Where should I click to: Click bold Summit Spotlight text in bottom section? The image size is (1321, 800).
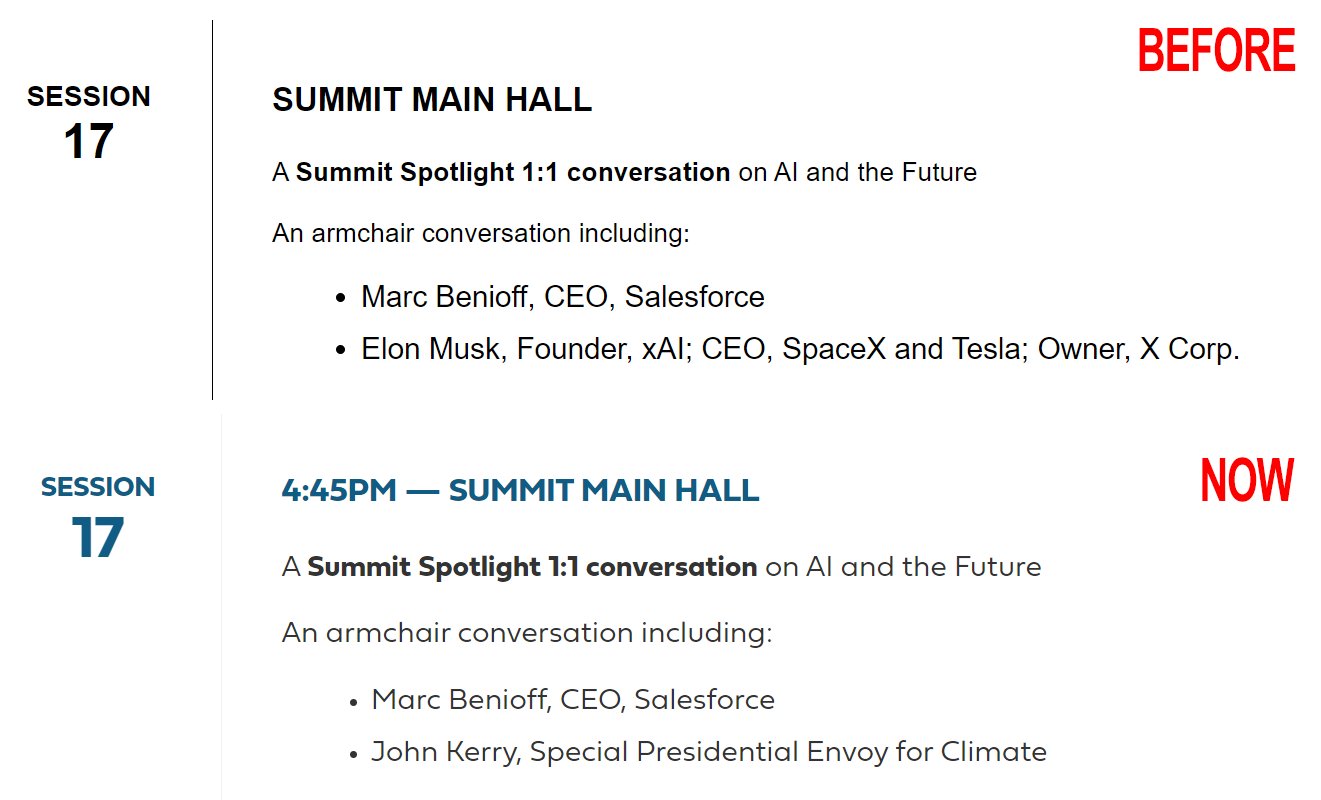click(x=532, y=567)
